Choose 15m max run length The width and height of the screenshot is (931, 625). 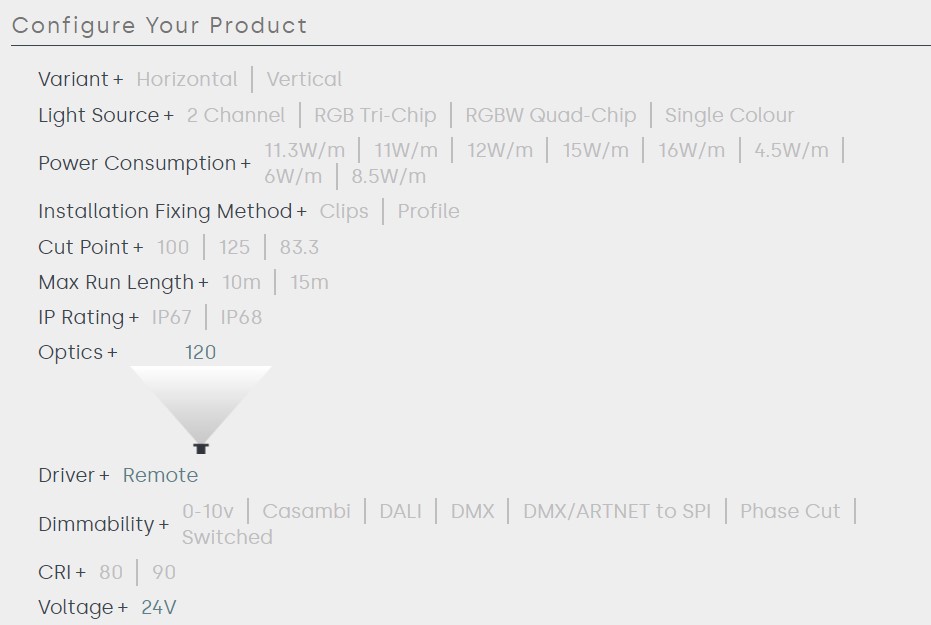tap(309, 283)
